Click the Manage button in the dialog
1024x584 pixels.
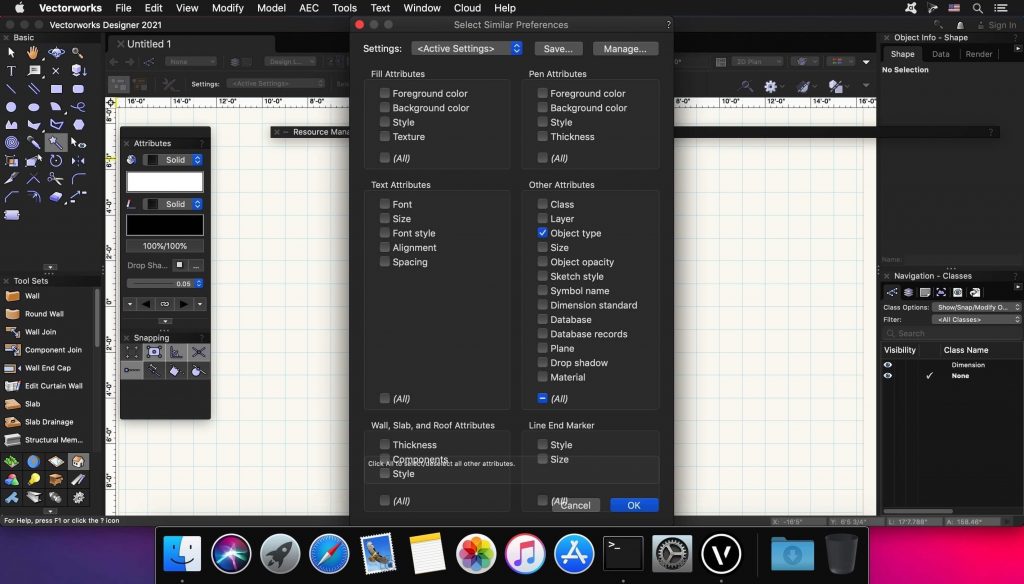[625, 48]
